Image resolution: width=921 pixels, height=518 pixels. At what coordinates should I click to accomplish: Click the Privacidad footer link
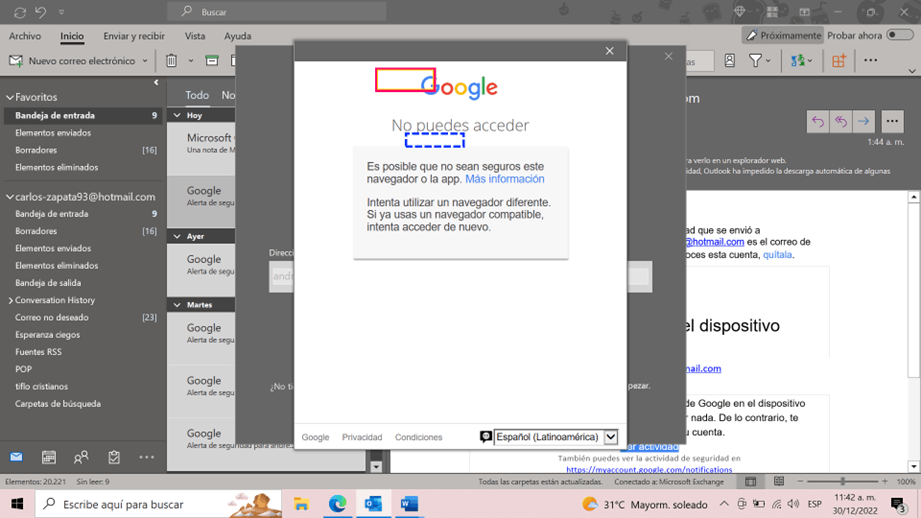(362, 437)
